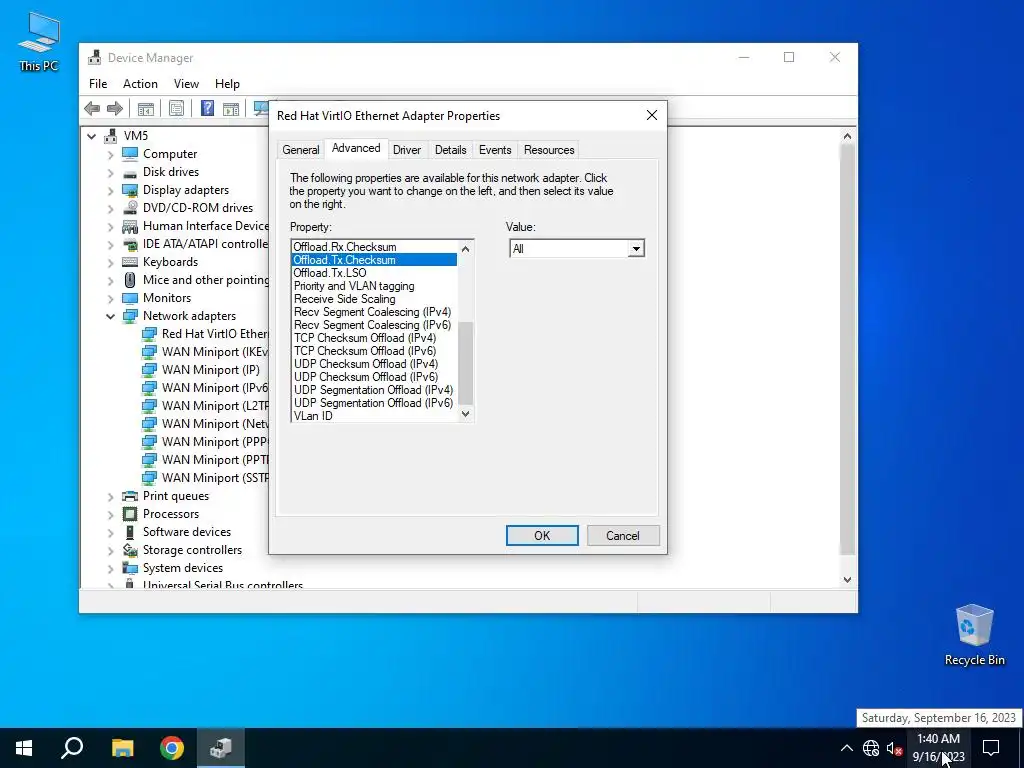
Task: Open taskbar Search magnifier
Action: coord(72,748)
